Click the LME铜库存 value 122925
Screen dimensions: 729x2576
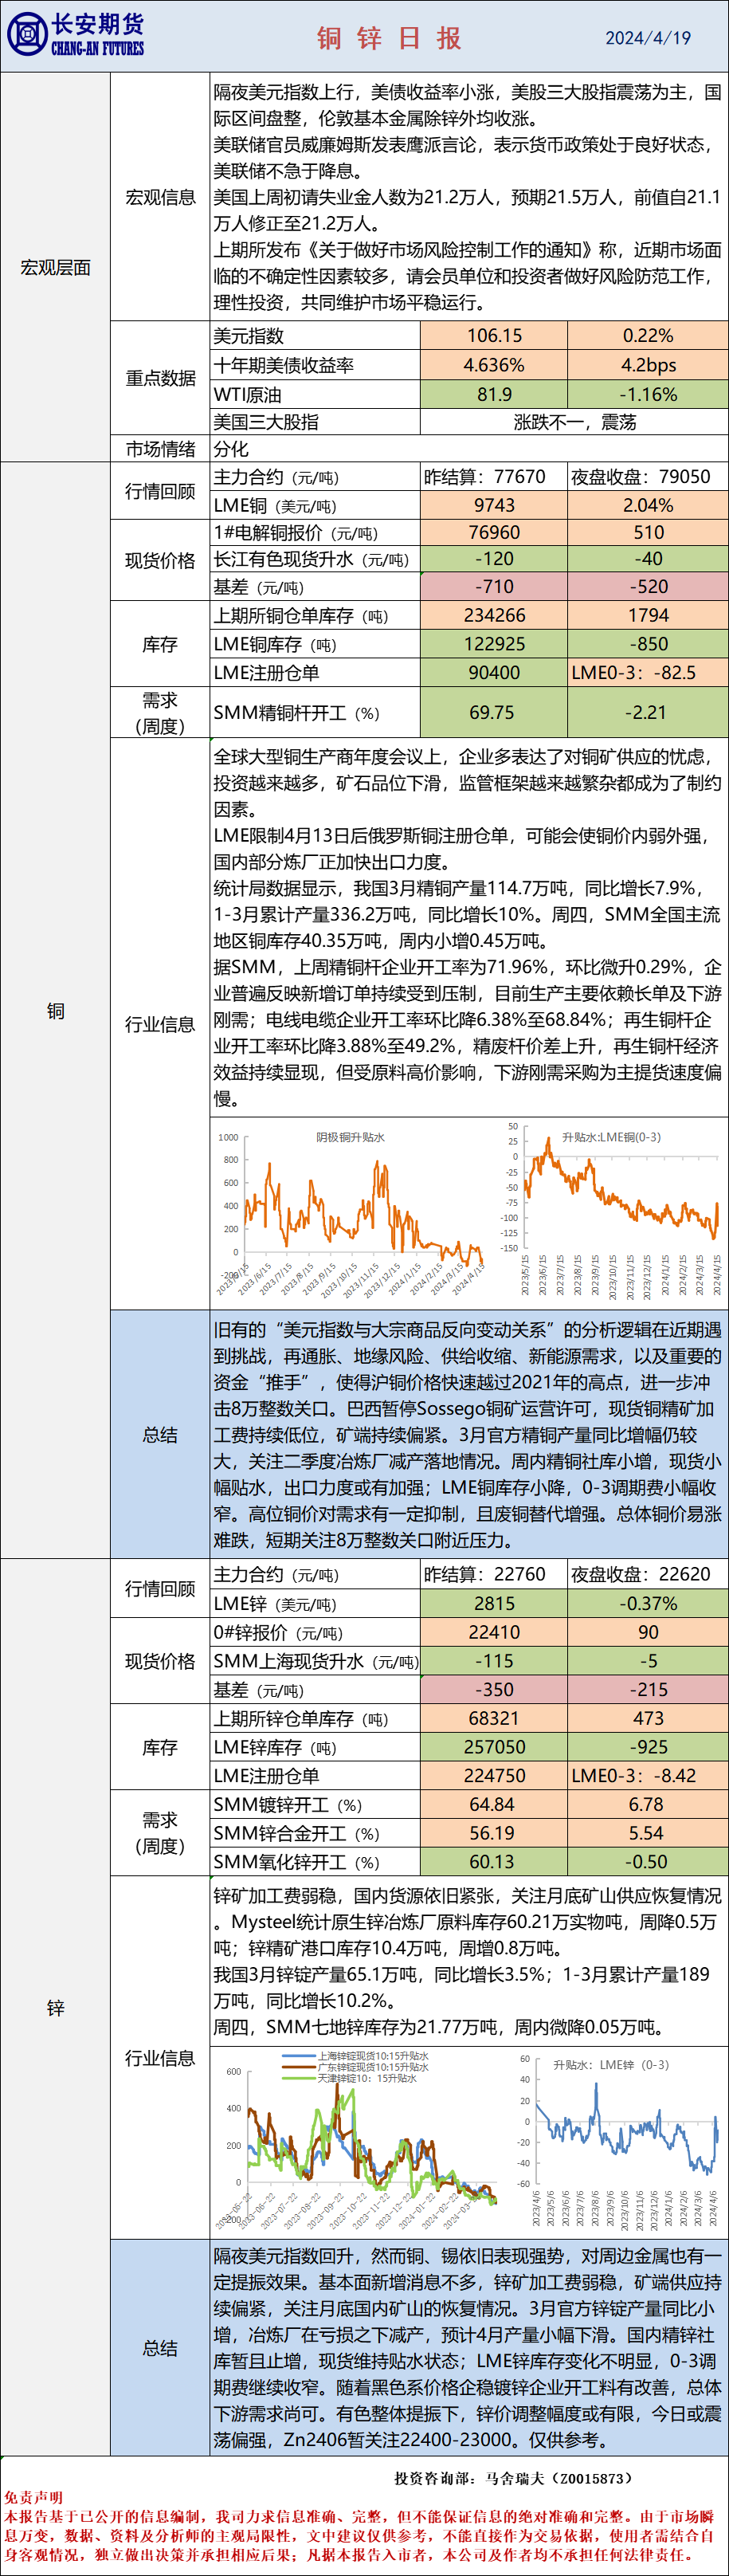click(x=494, y=644)
